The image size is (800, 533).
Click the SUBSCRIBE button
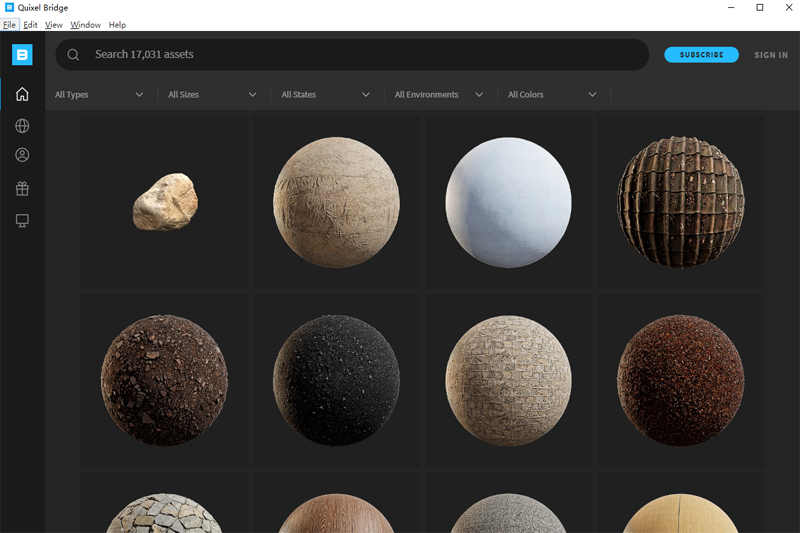click(701, 55)
